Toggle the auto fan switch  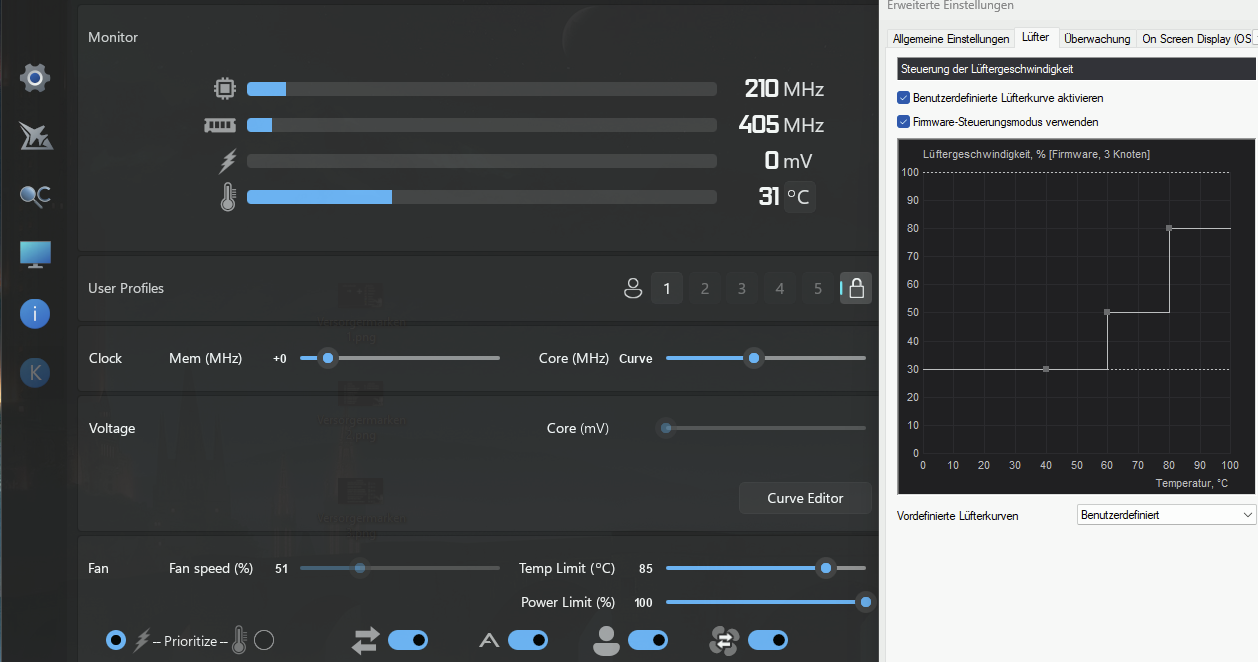pos(528,640)
